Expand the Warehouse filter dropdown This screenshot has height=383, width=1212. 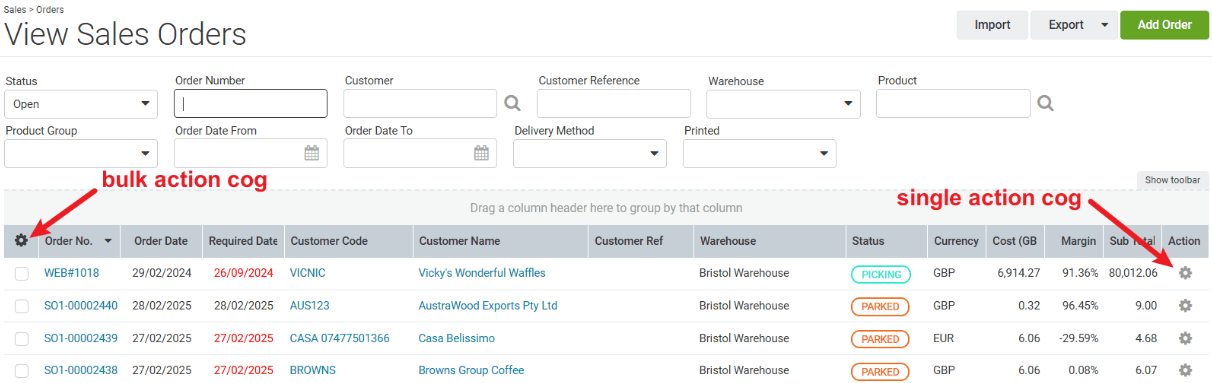coord(783,103)
